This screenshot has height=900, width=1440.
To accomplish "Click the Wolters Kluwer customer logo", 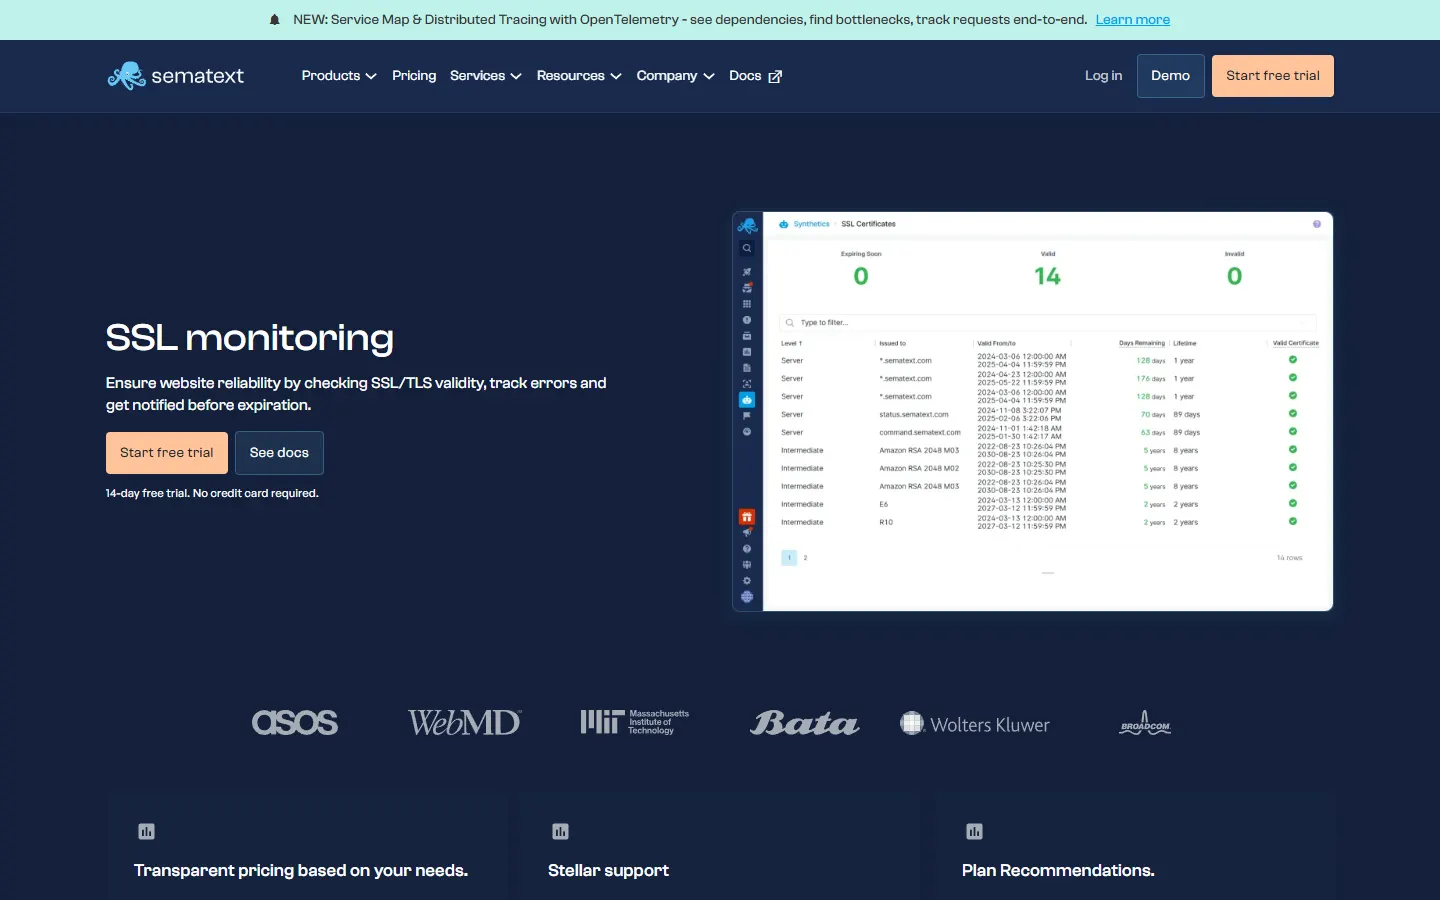I will point(975,723).
